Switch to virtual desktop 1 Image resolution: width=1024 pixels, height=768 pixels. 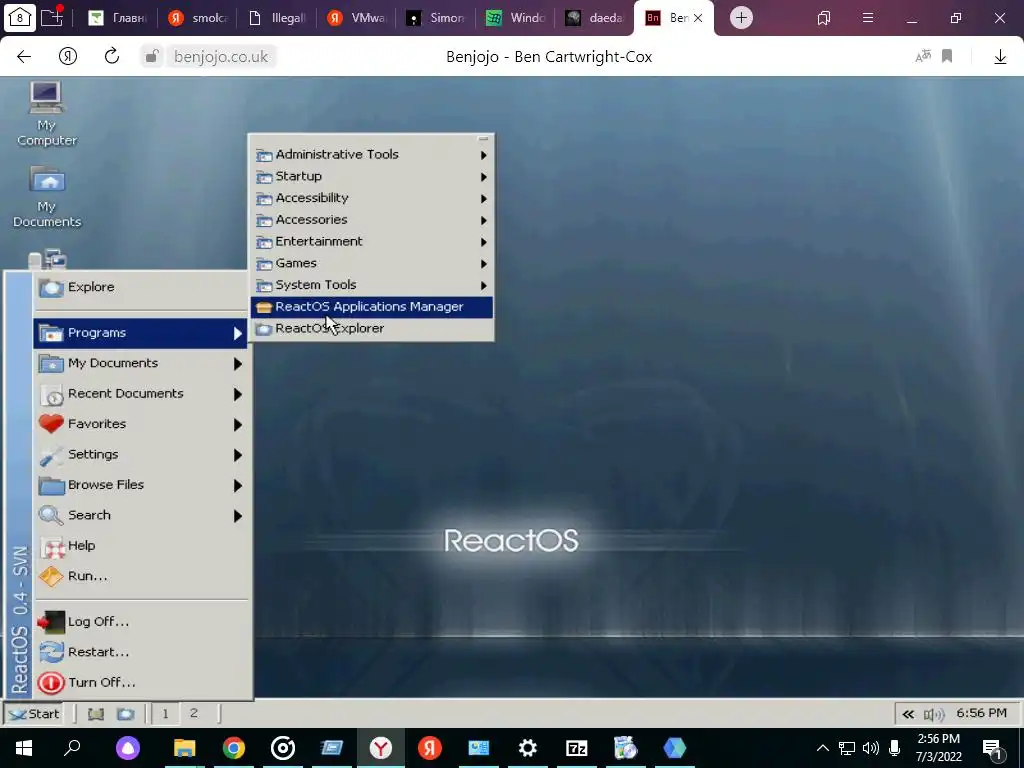165,714
